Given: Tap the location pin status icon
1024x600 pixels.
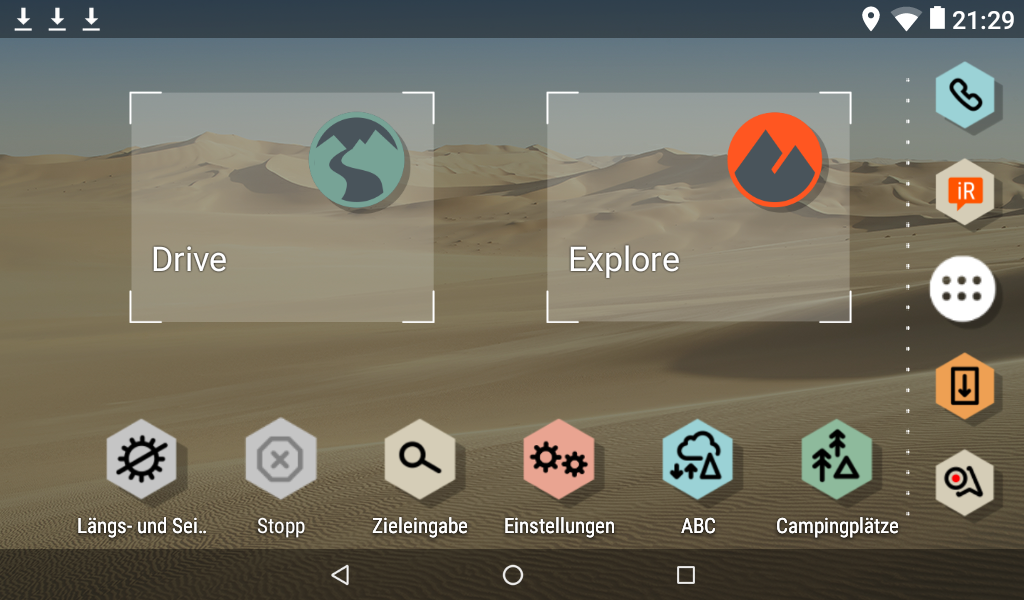Looking at the screenshot, I should tap(871, 19).
